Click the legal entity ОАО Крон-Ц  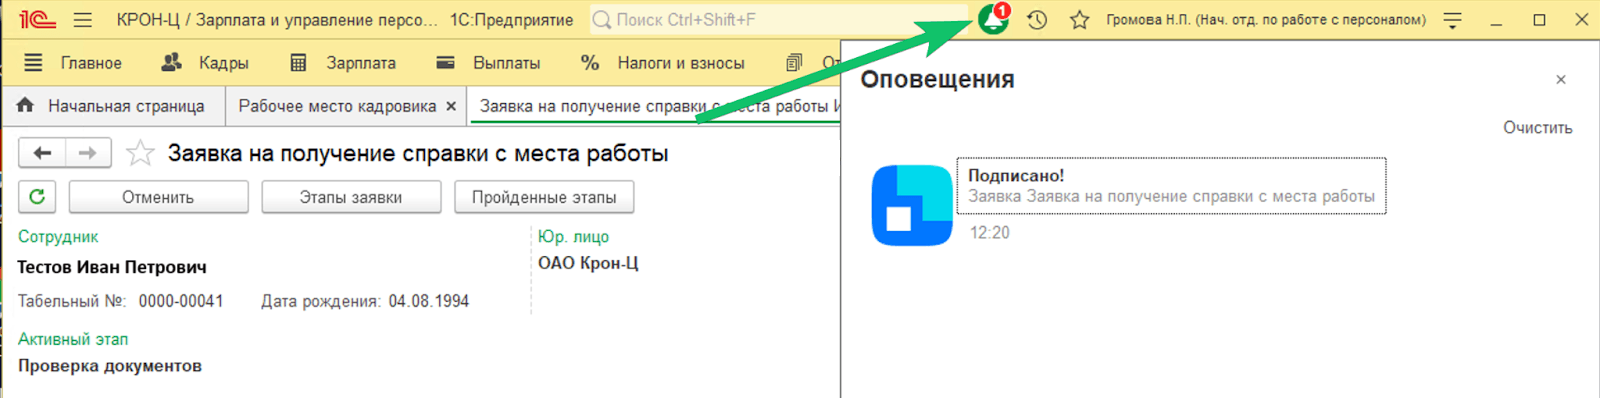point(588,263)
